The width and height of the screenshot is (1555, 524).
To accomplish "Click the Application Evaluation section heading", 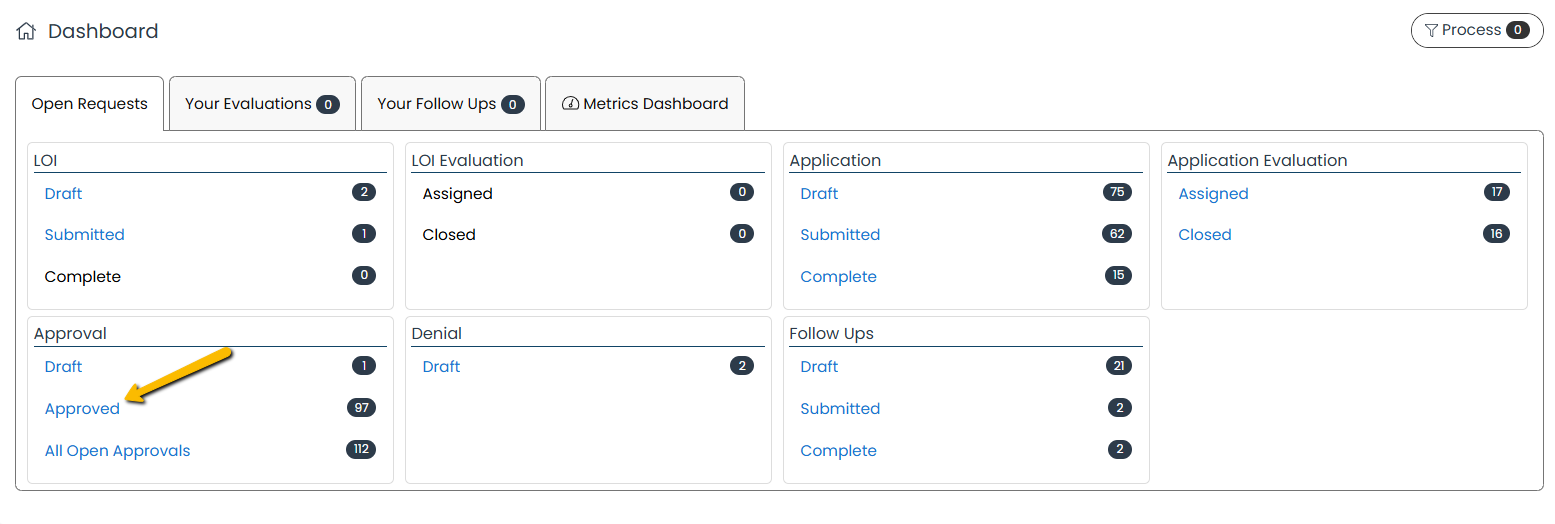I will (x=1257, y=160).
